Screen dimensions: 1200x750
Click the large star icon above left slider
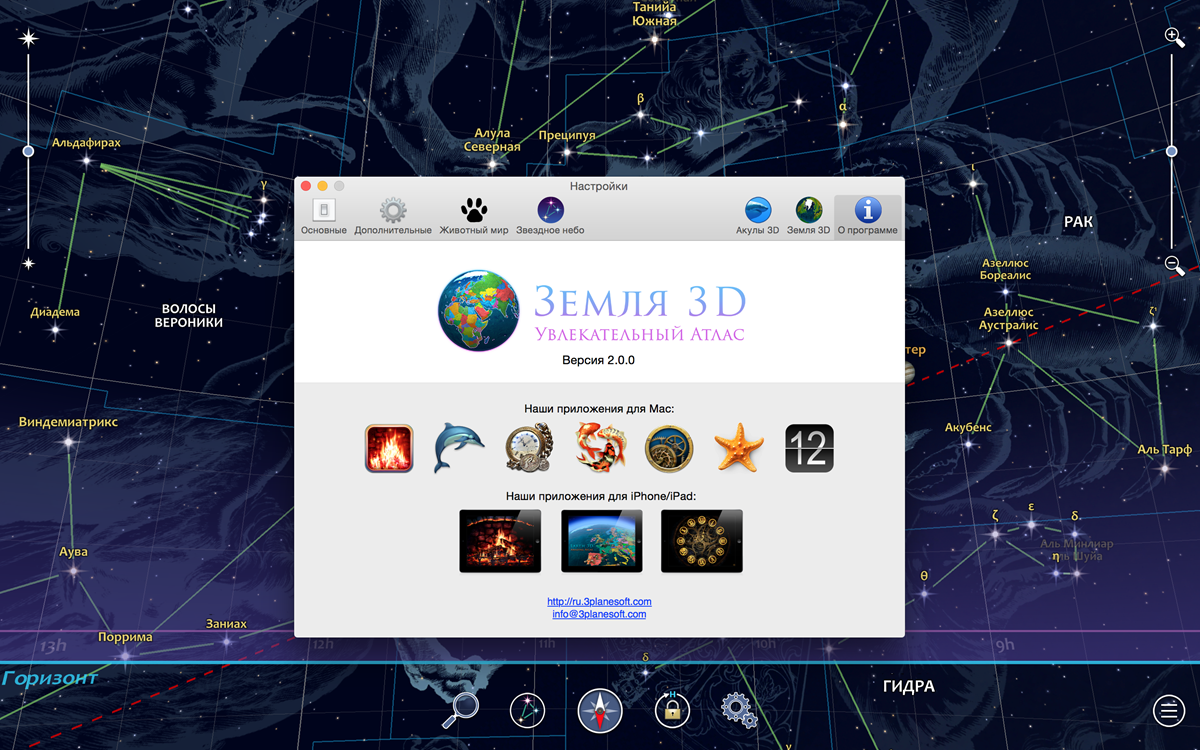[28, 39]
